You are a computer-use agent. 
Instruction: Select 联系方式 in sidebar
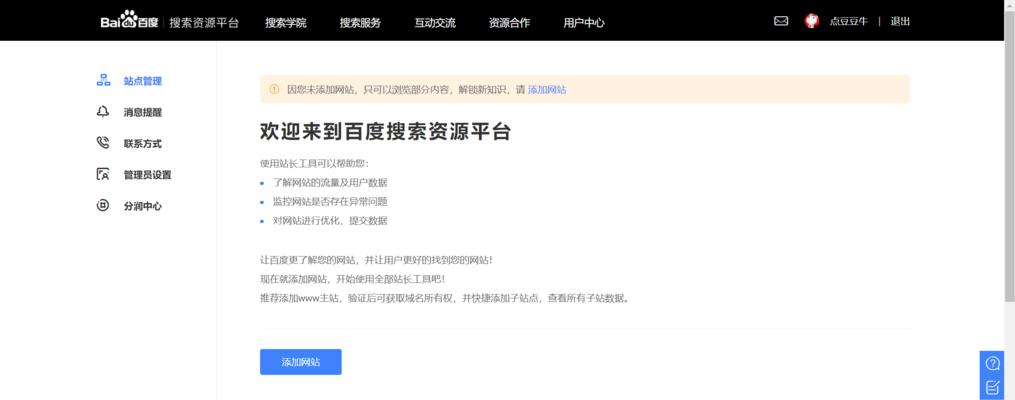coord(142,143)
